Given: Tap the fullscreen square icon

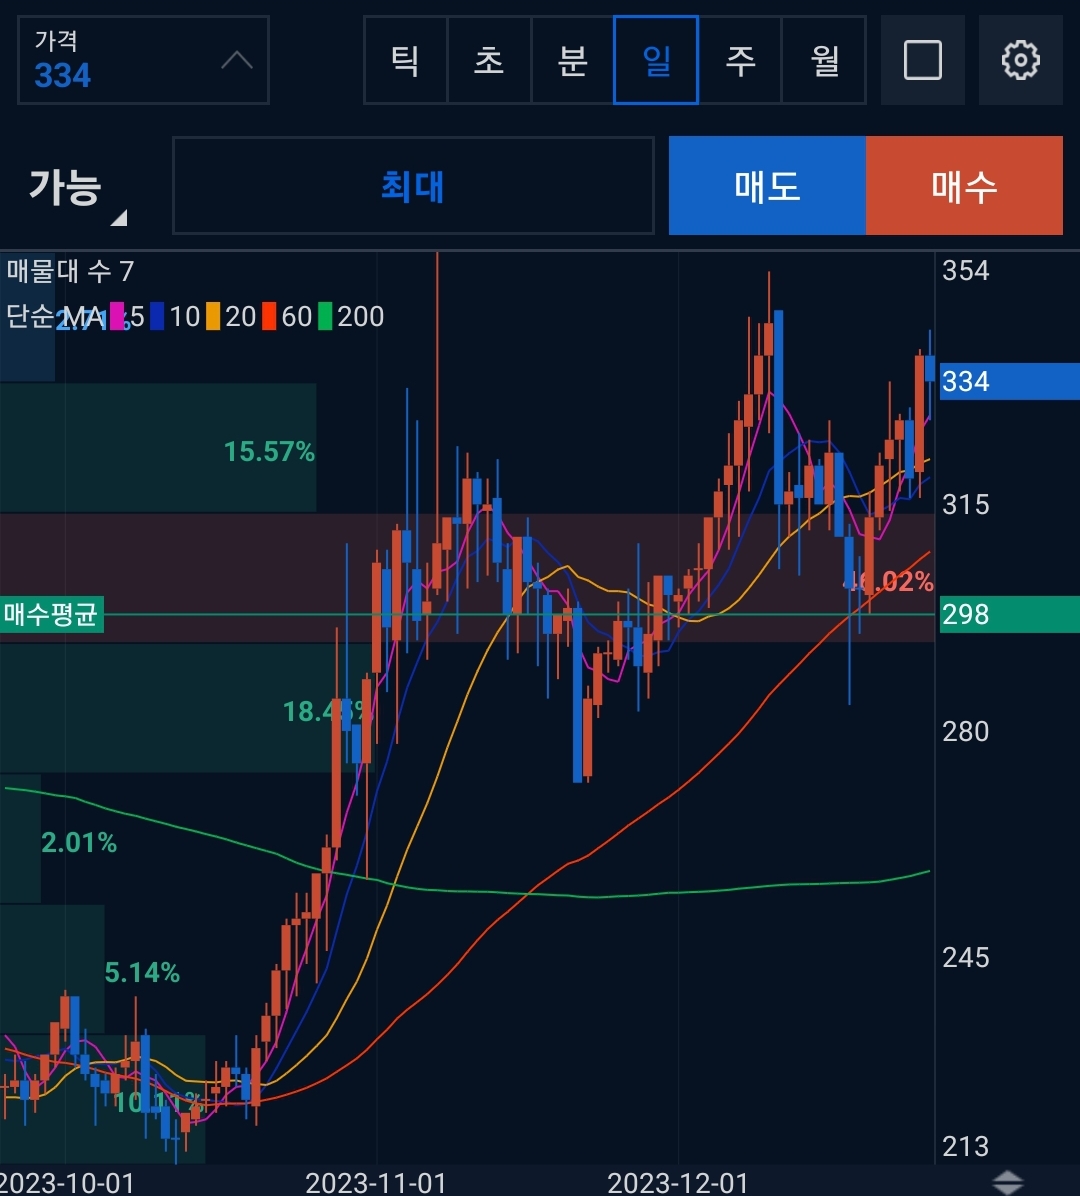Looking at the screenshot, I should pyautogui.click(x=922, y=60).
